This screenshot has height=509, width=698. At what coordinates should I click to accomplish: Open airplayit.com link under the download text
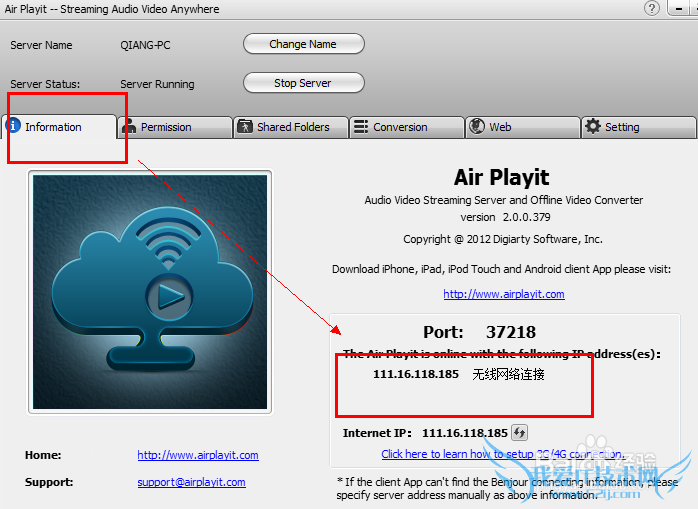[504, 294]
